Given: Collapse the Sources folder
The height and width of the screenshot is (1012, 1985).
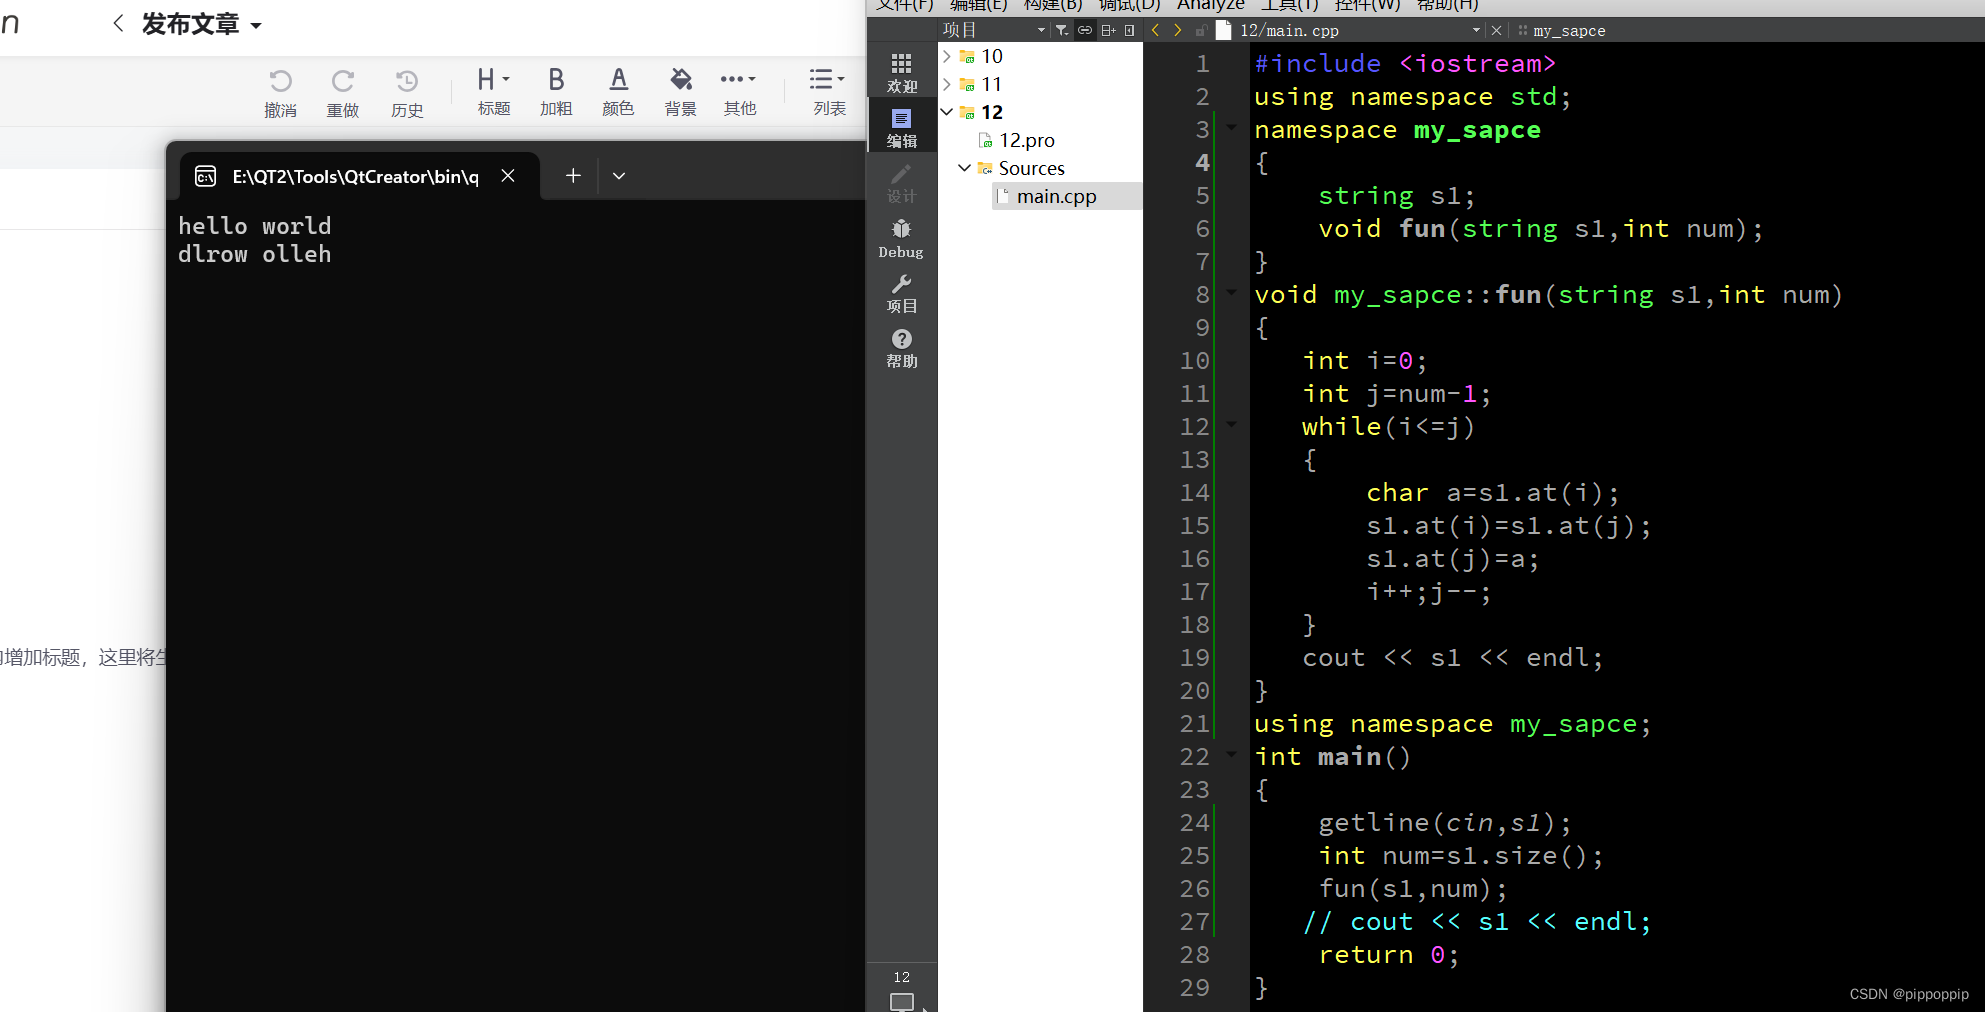Looking at the screenshot, I should (965, 168).
